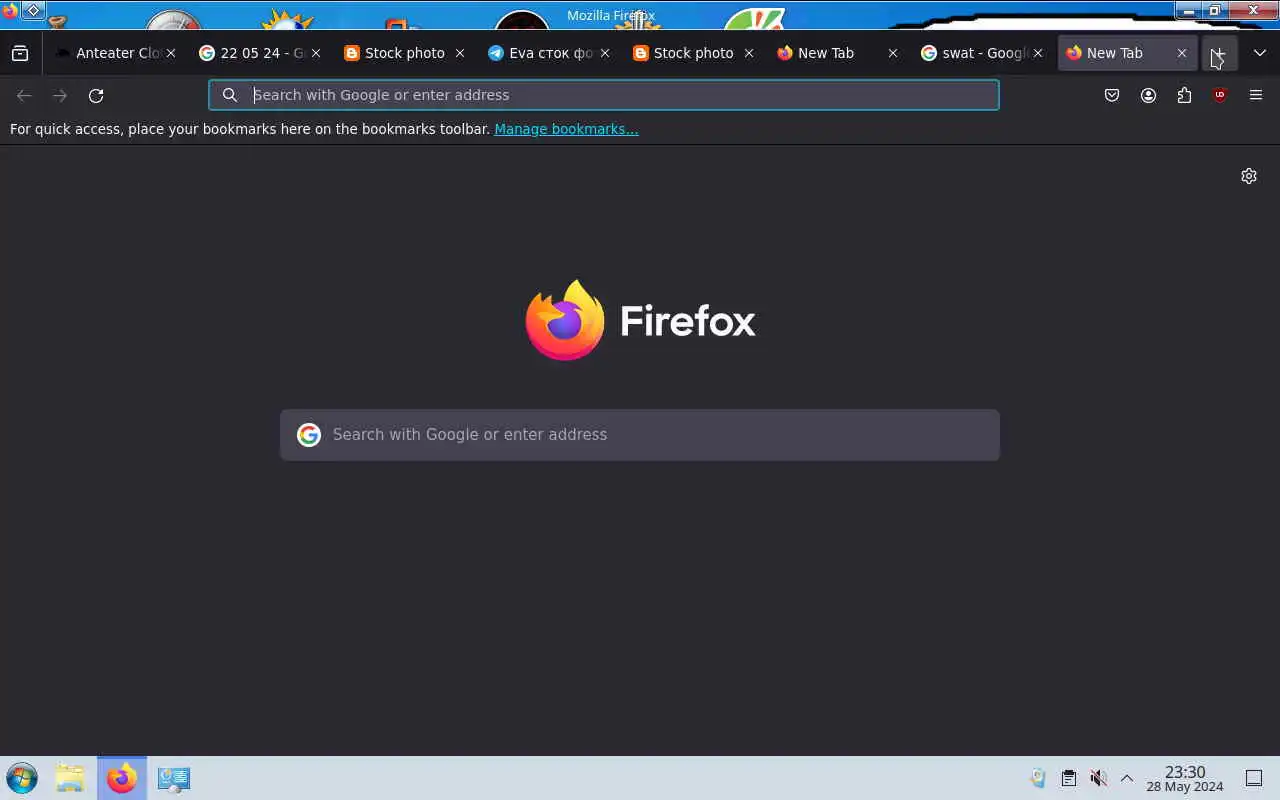Image resolution: width=1280 pixels, height=800 pixels.
Task: Focus the center Google search box
Action: point(640,435)
